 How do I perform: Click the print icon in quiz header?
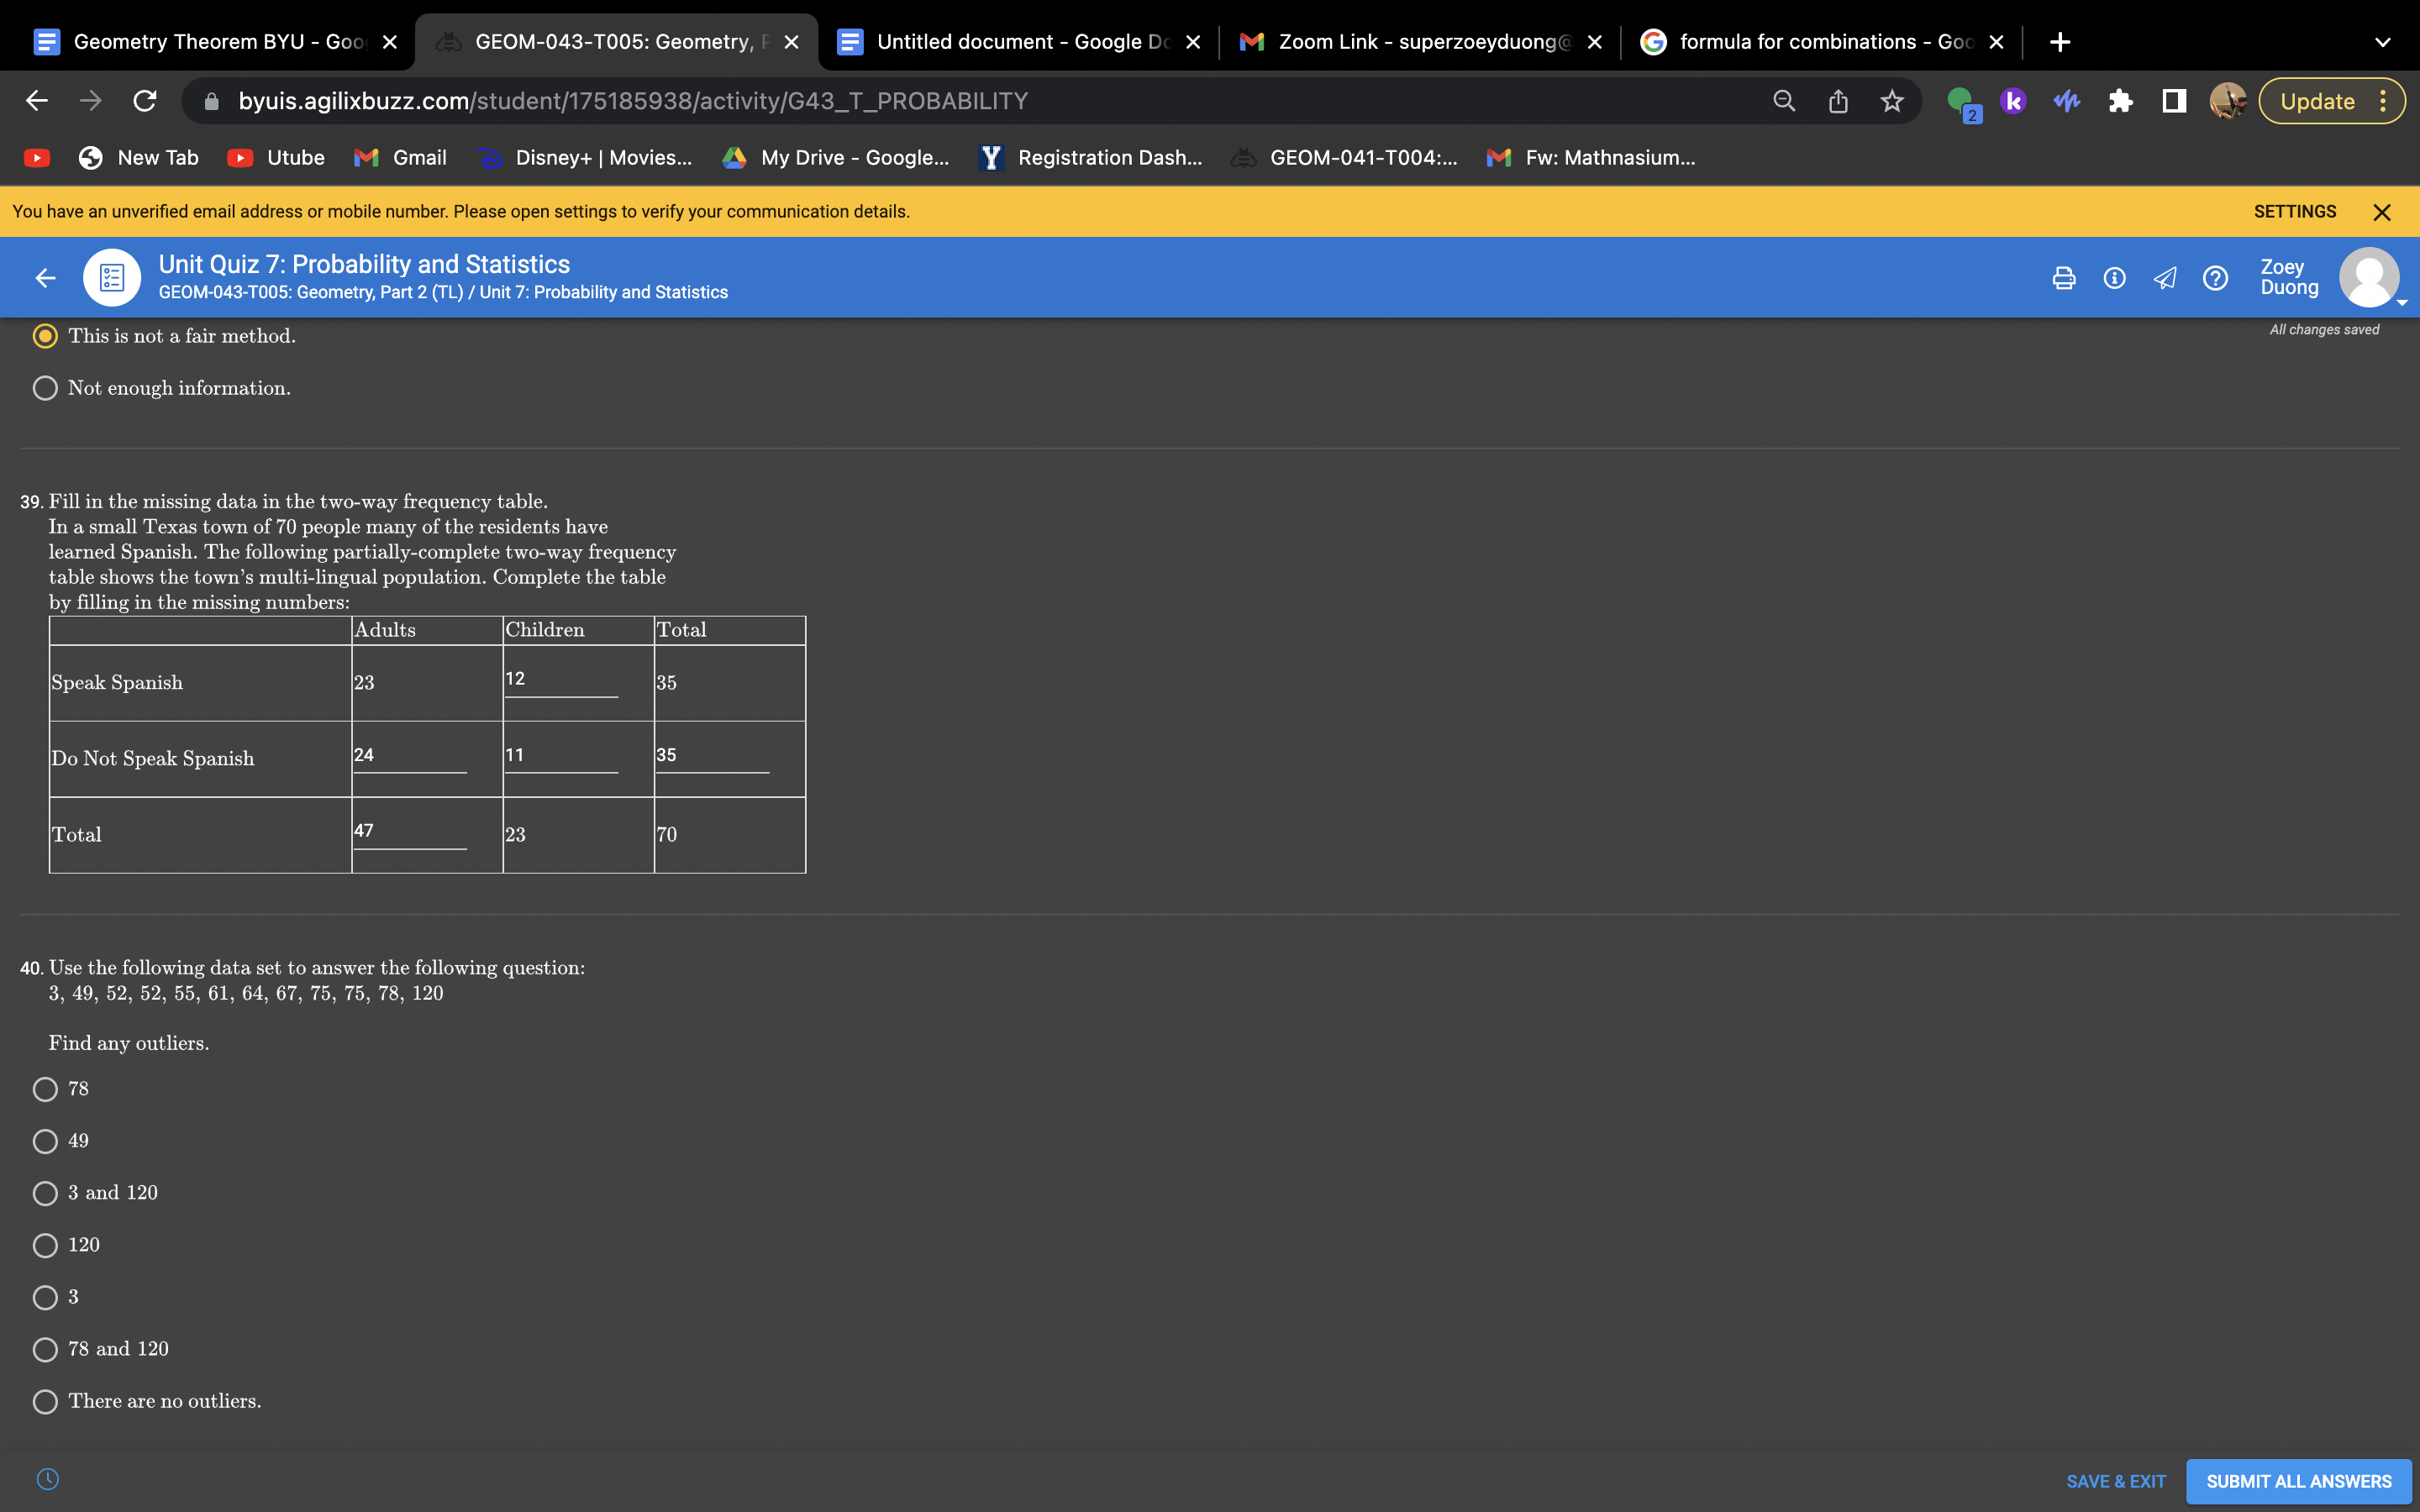click(x=2063, y=278)
